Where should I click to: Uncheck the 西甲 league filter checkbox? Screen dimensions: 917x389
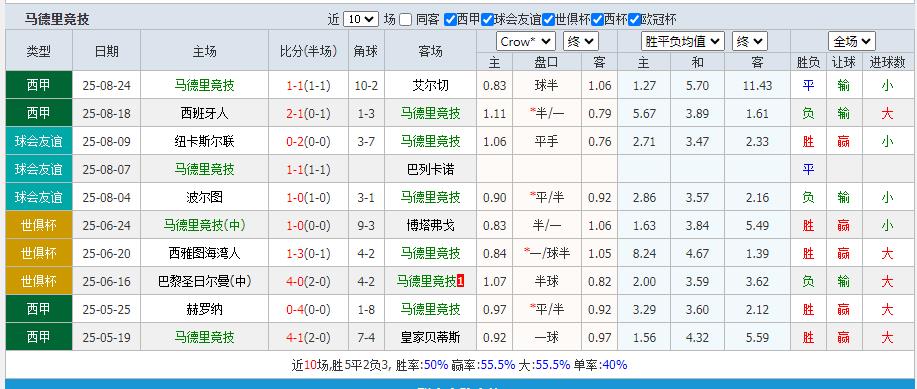450,19
